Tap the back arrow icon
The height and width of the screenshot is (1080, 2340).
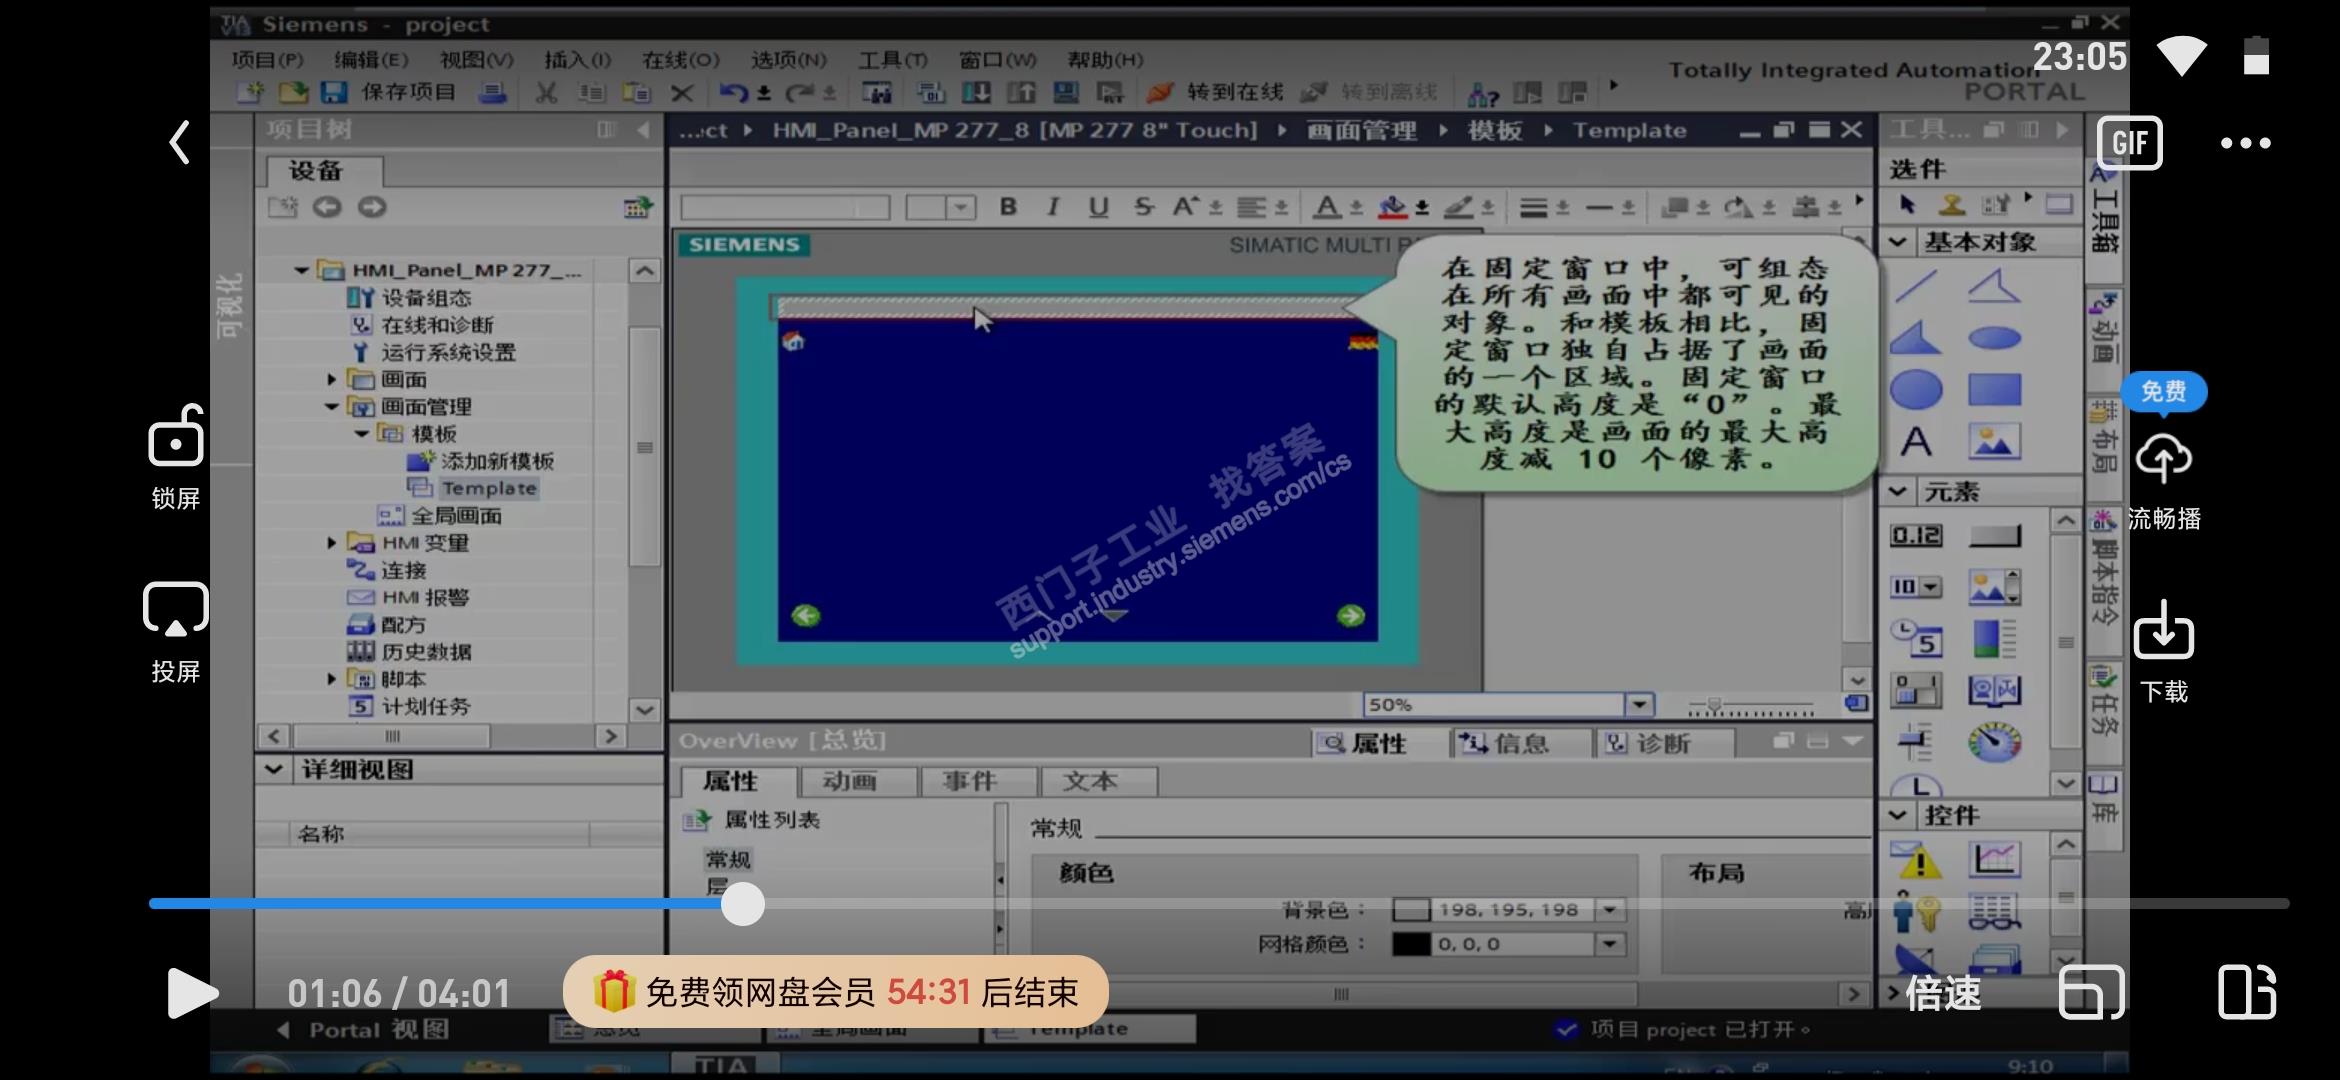click(180, 142)
